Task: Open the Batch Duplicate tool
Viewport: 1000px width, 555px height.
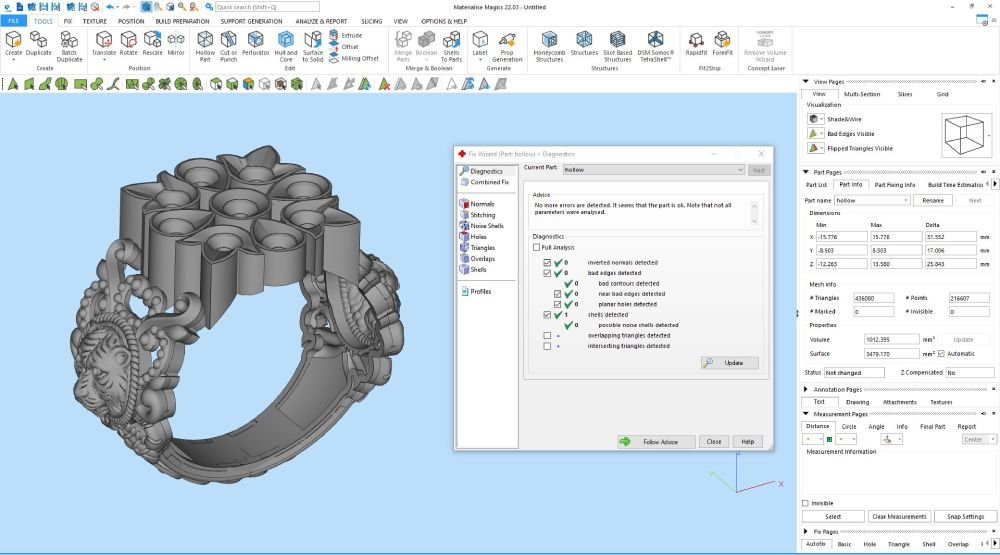Action: (69, 47)
